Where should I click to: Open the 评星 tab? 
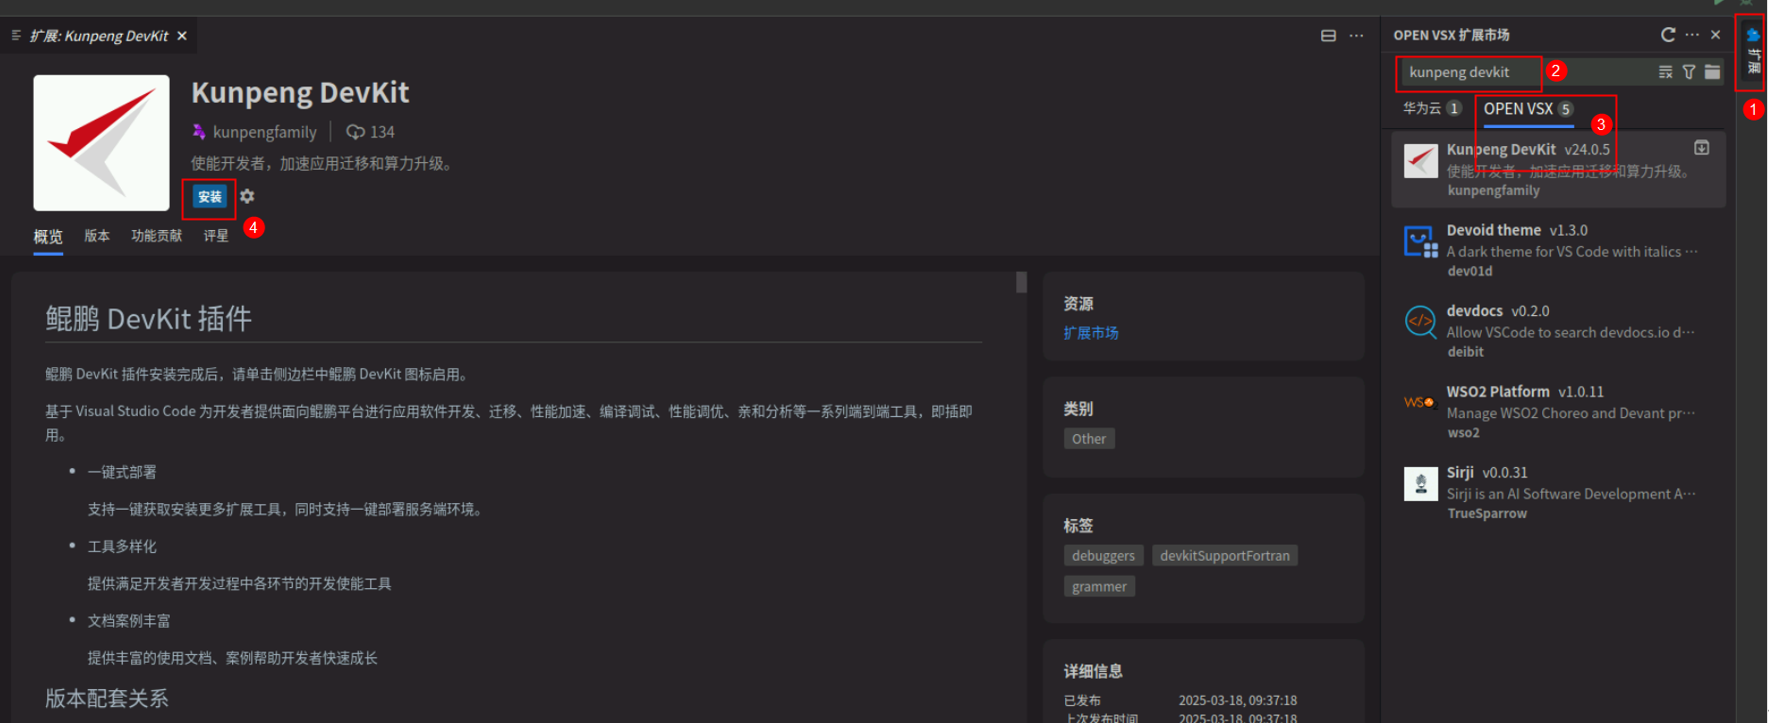click(216, 236)
